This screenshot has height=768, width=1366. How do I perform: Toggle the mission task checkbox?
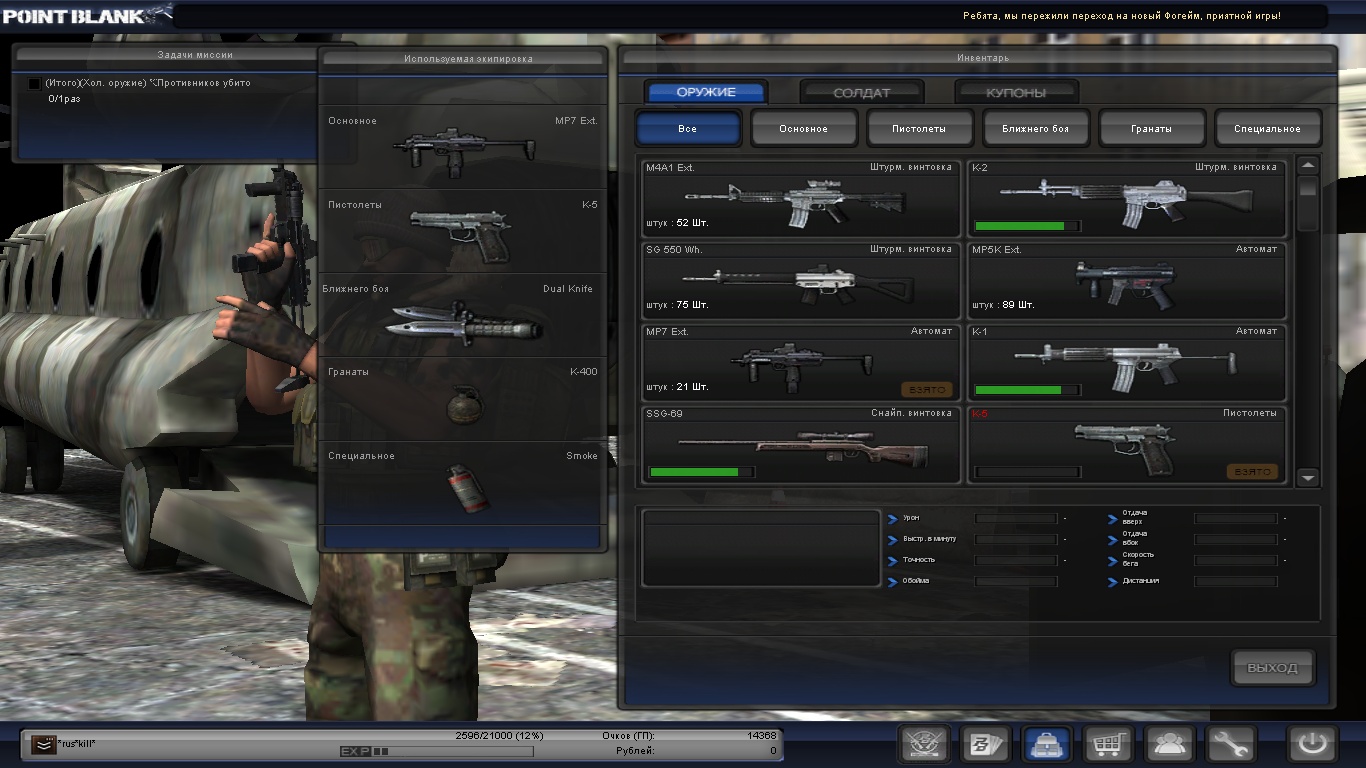coord(35,84)
